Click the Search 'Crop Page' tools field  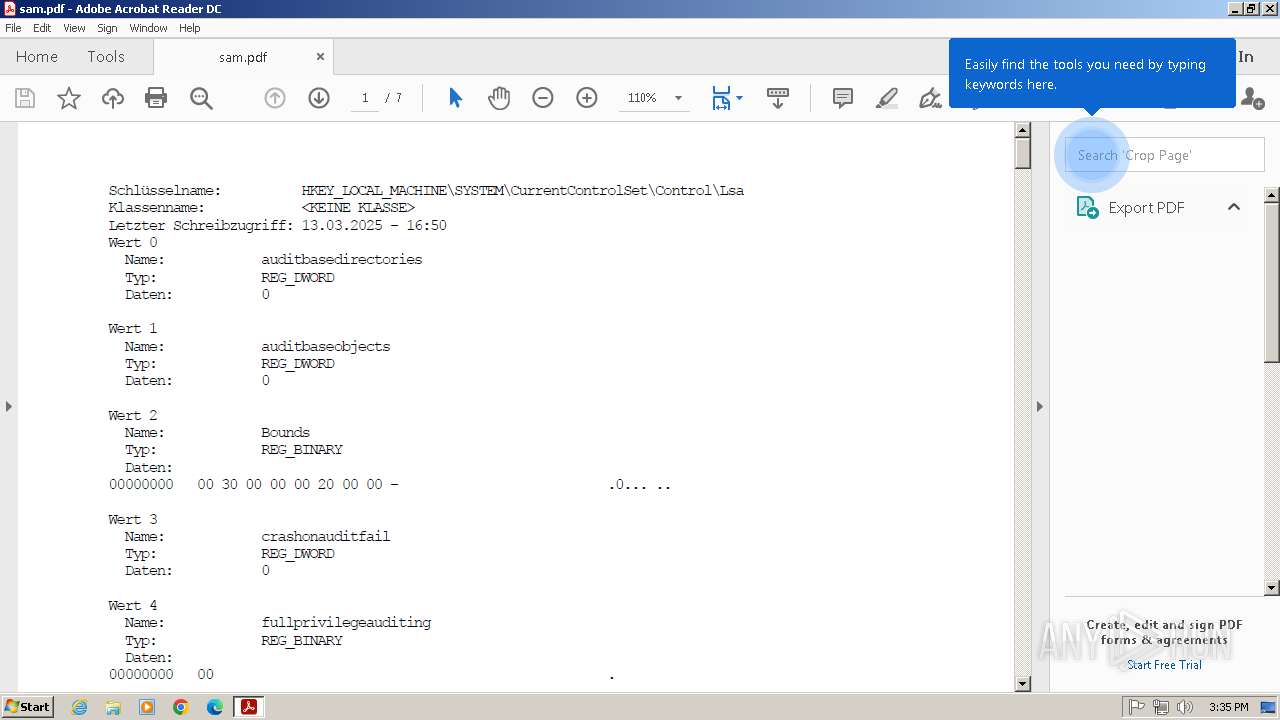[x=1165, y=155]
